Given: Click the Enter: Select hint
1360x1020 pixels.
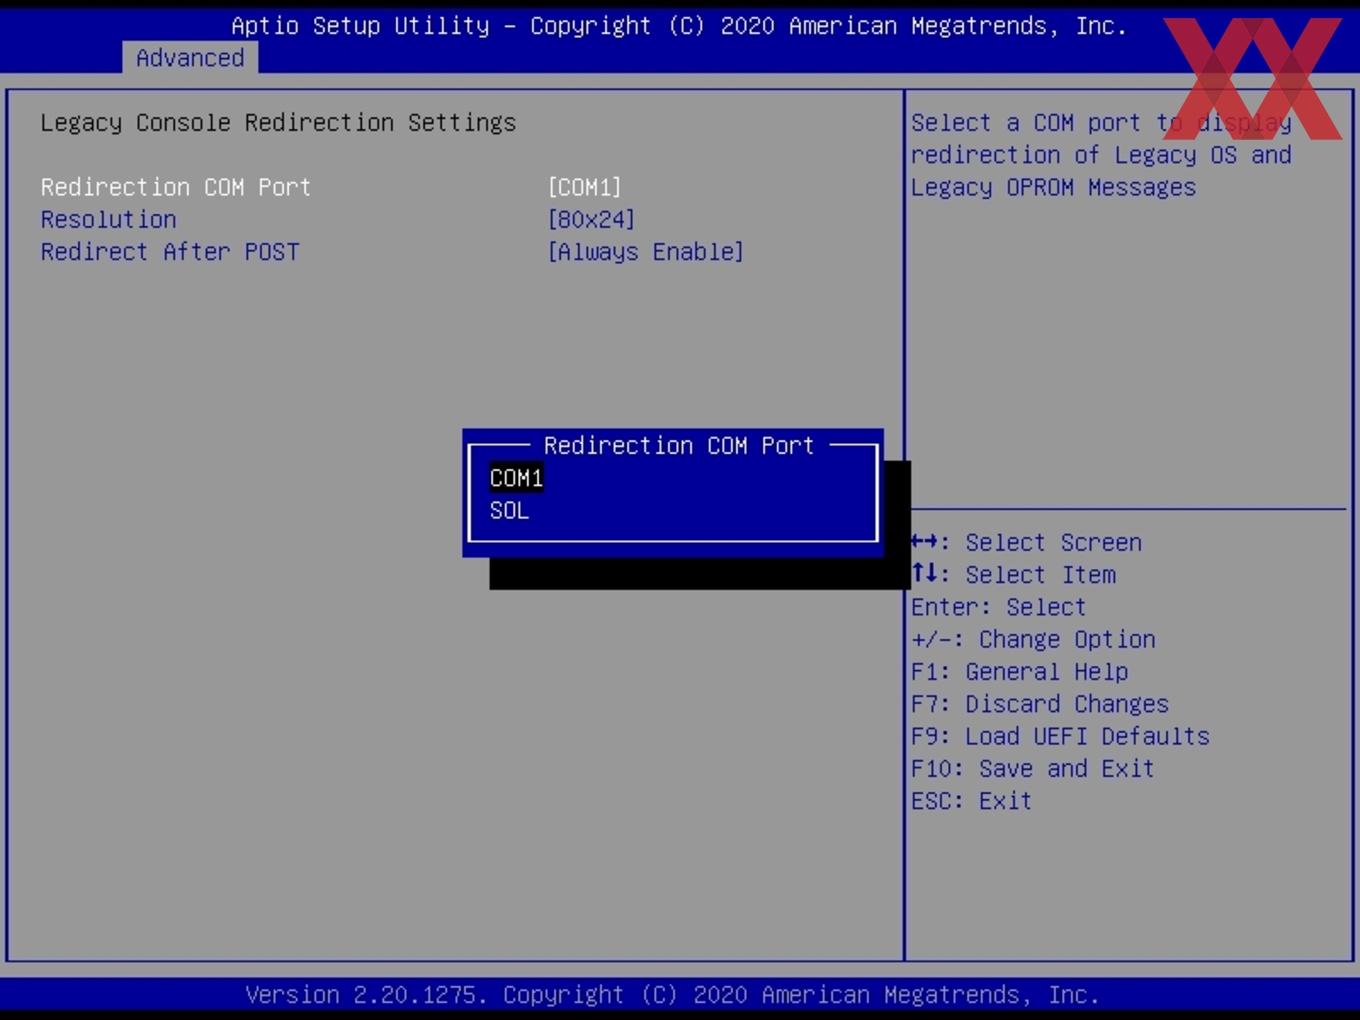Looking at the screenshot, I should coord(998,607).
